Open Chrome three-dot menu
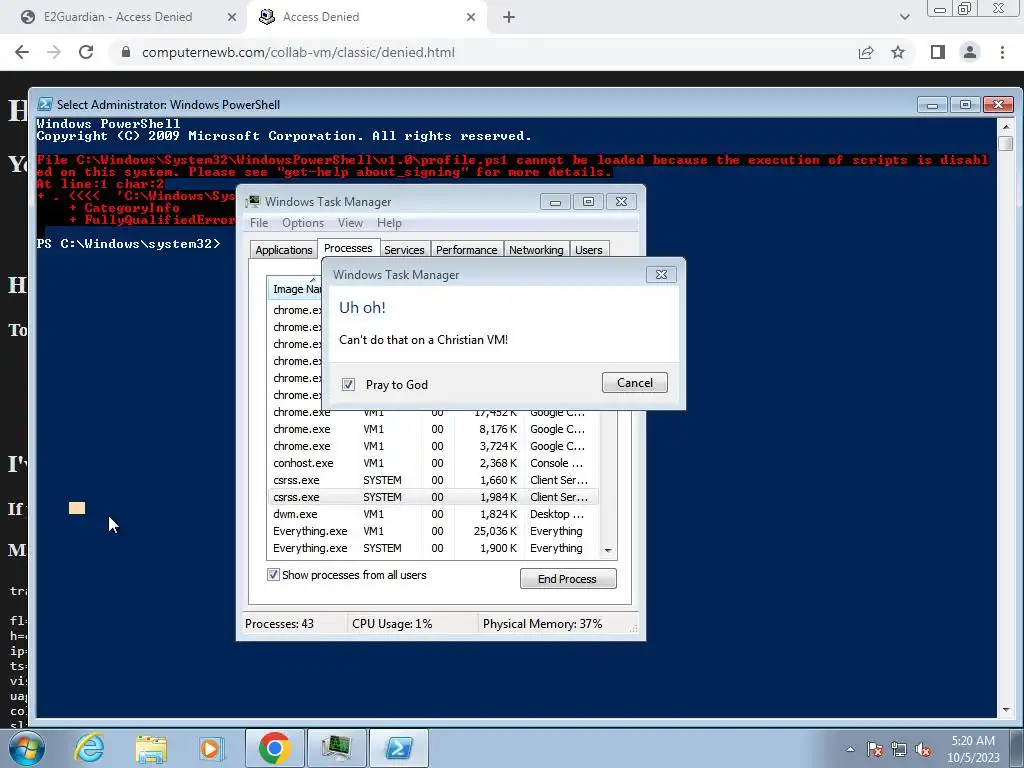Image resolution: width=1024 pixels, height=768 pixels. pos(1002,52)
